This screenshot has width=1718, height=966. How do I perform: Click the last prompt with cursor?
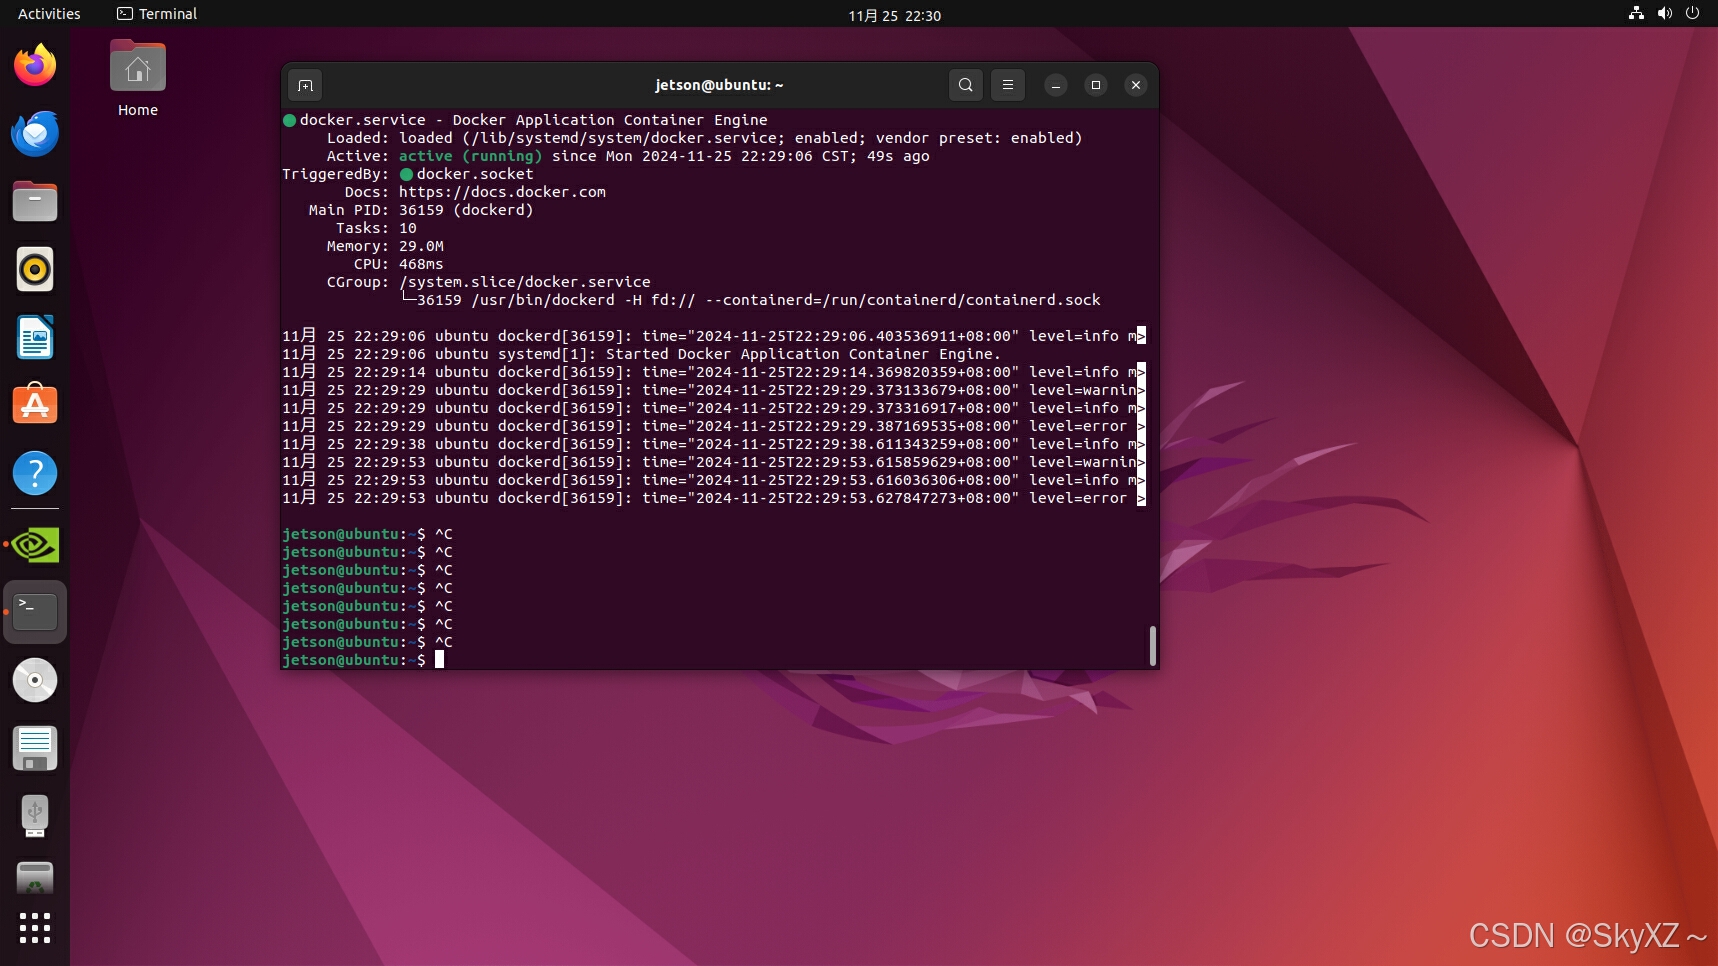click(363, 660)
